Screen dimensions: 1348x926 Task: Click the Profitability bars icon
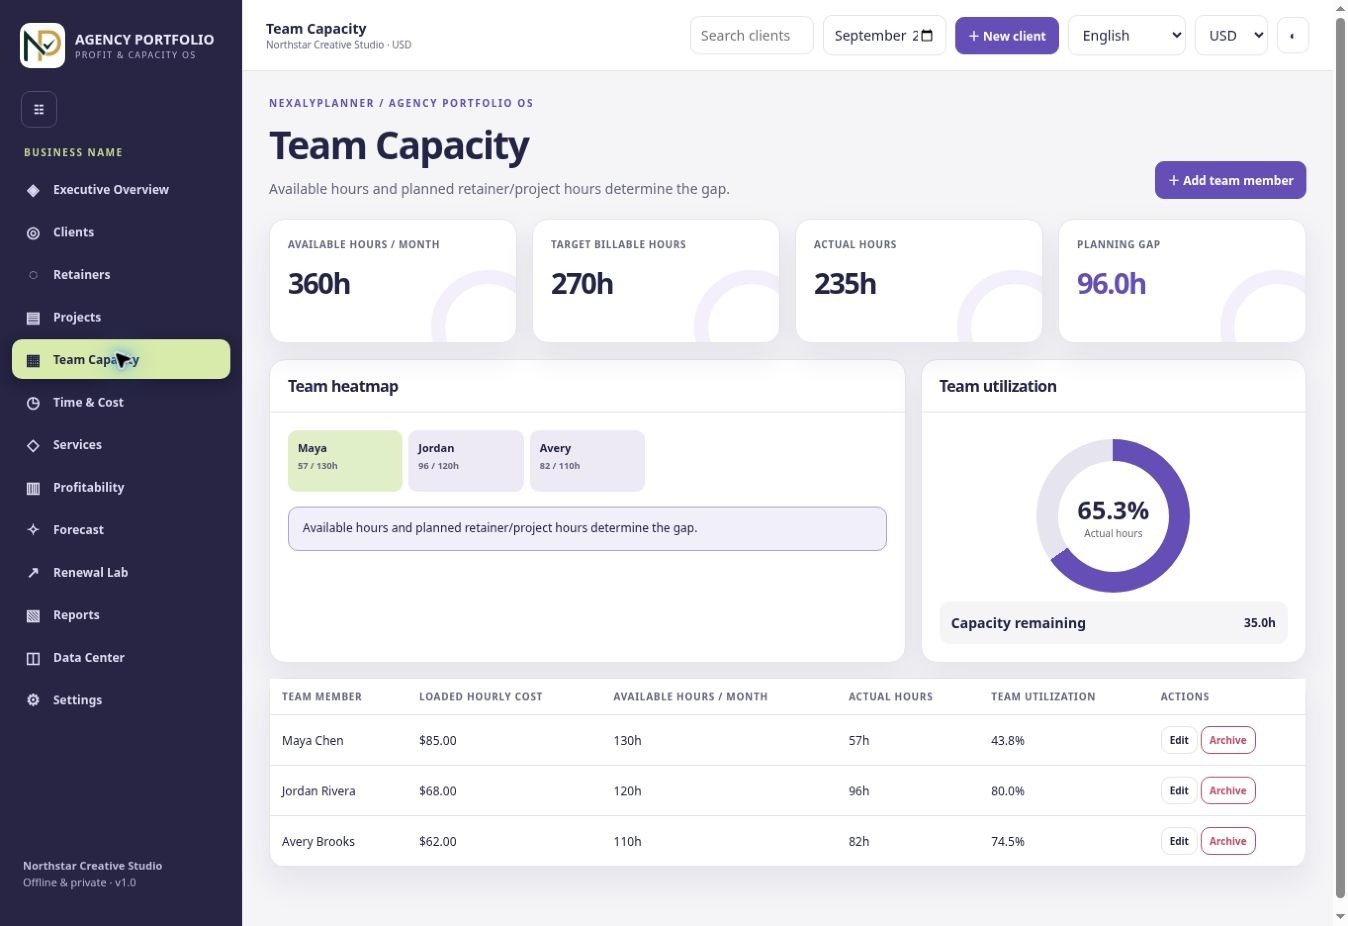coord(33,488)
